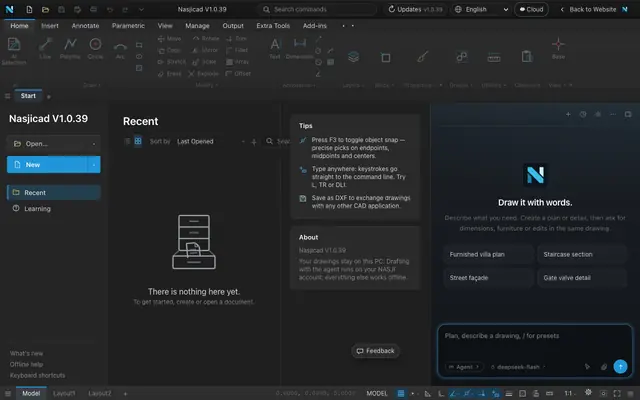
Task: Toggle ortho mode in status bar
Action: [x=441, y=393]
